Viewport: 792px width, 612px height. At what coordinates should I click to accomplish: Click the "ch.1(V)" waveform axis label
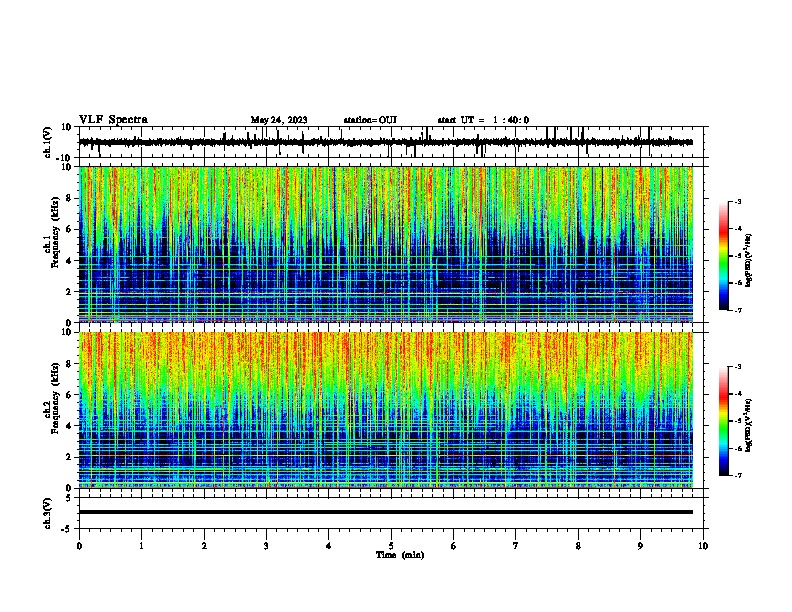click(48, 142)
